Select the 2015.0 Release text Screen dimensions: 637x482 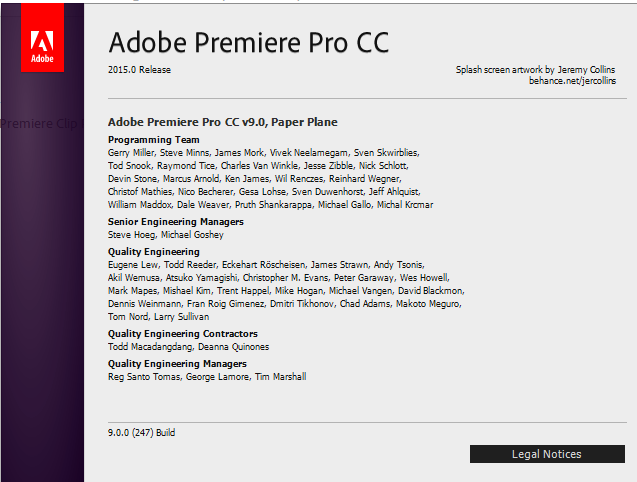pos(139,69)
